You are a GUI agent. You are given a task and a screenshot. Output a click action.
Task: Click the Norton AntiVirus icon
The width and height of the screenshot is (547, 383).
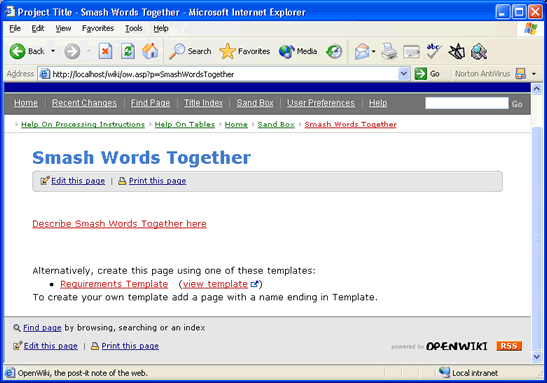pos(520,74)
